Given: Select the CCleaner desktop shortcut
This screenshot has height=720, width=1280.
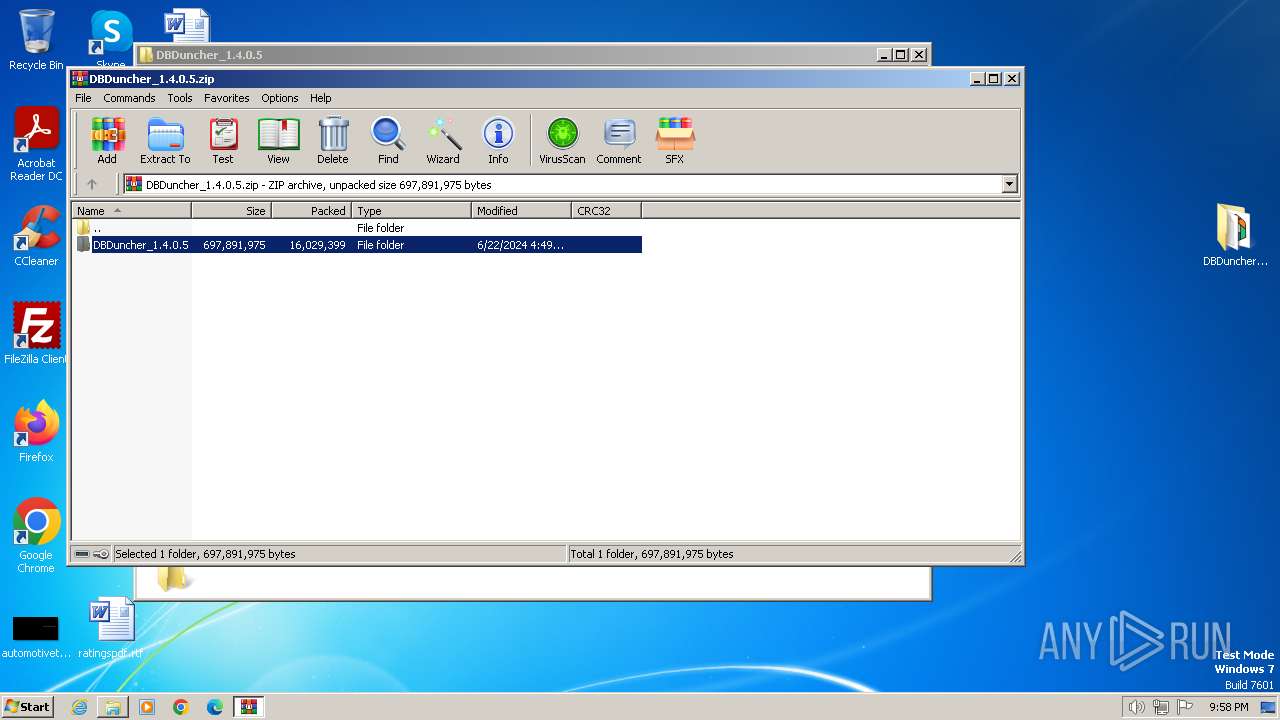Looking at the screenshot, I should (x=36, y=236).
